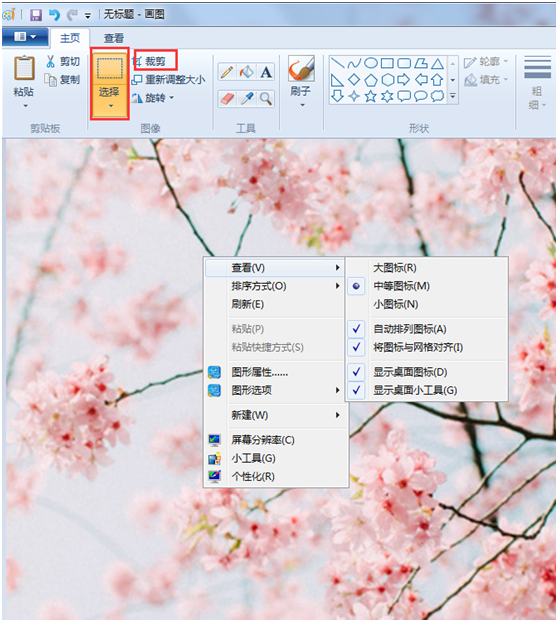Select the right triangle shape
The image size is (558, 622).
click(337, 80)
